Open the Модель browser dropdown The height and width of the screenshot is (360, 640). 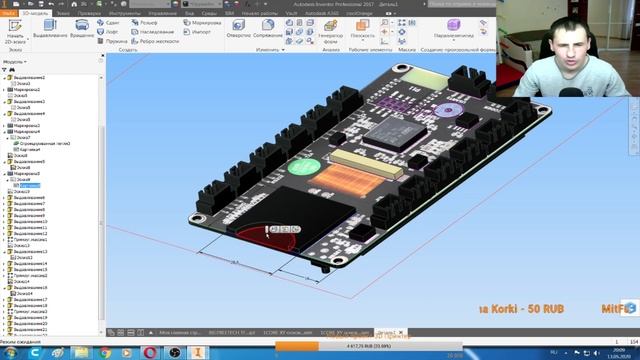(x=15, y=62)
